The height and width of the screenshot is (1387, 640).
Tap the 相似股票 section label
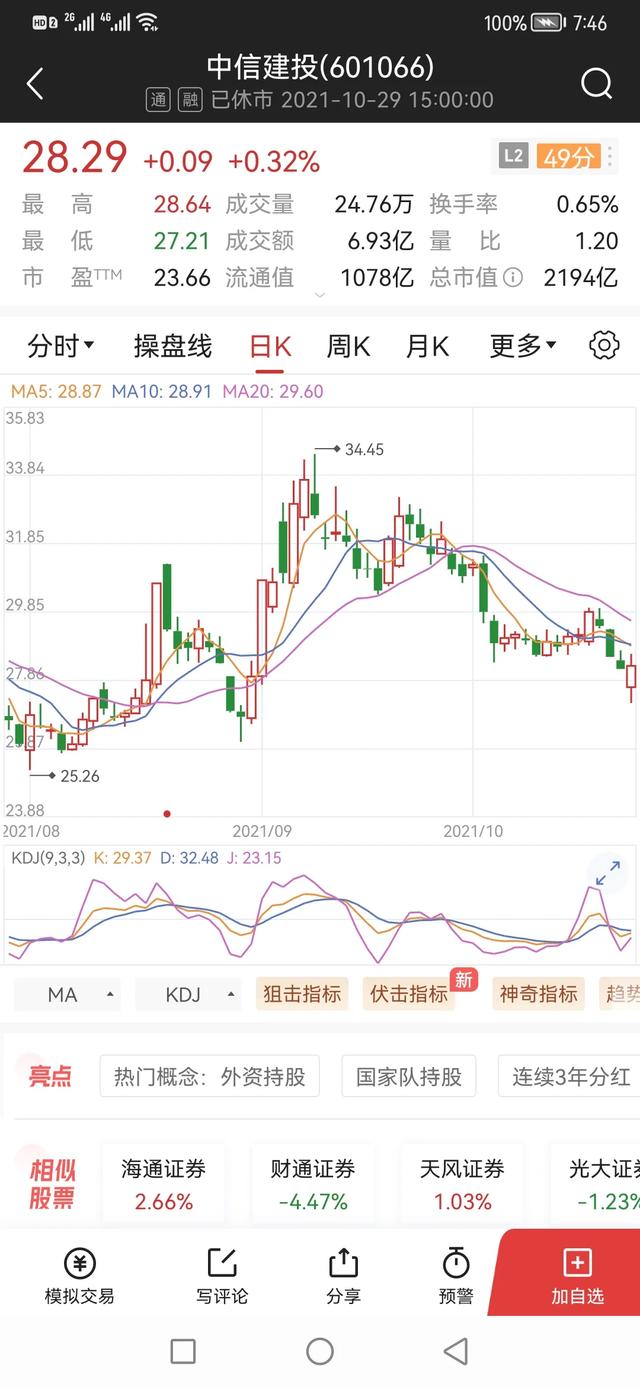[52, 1185]
